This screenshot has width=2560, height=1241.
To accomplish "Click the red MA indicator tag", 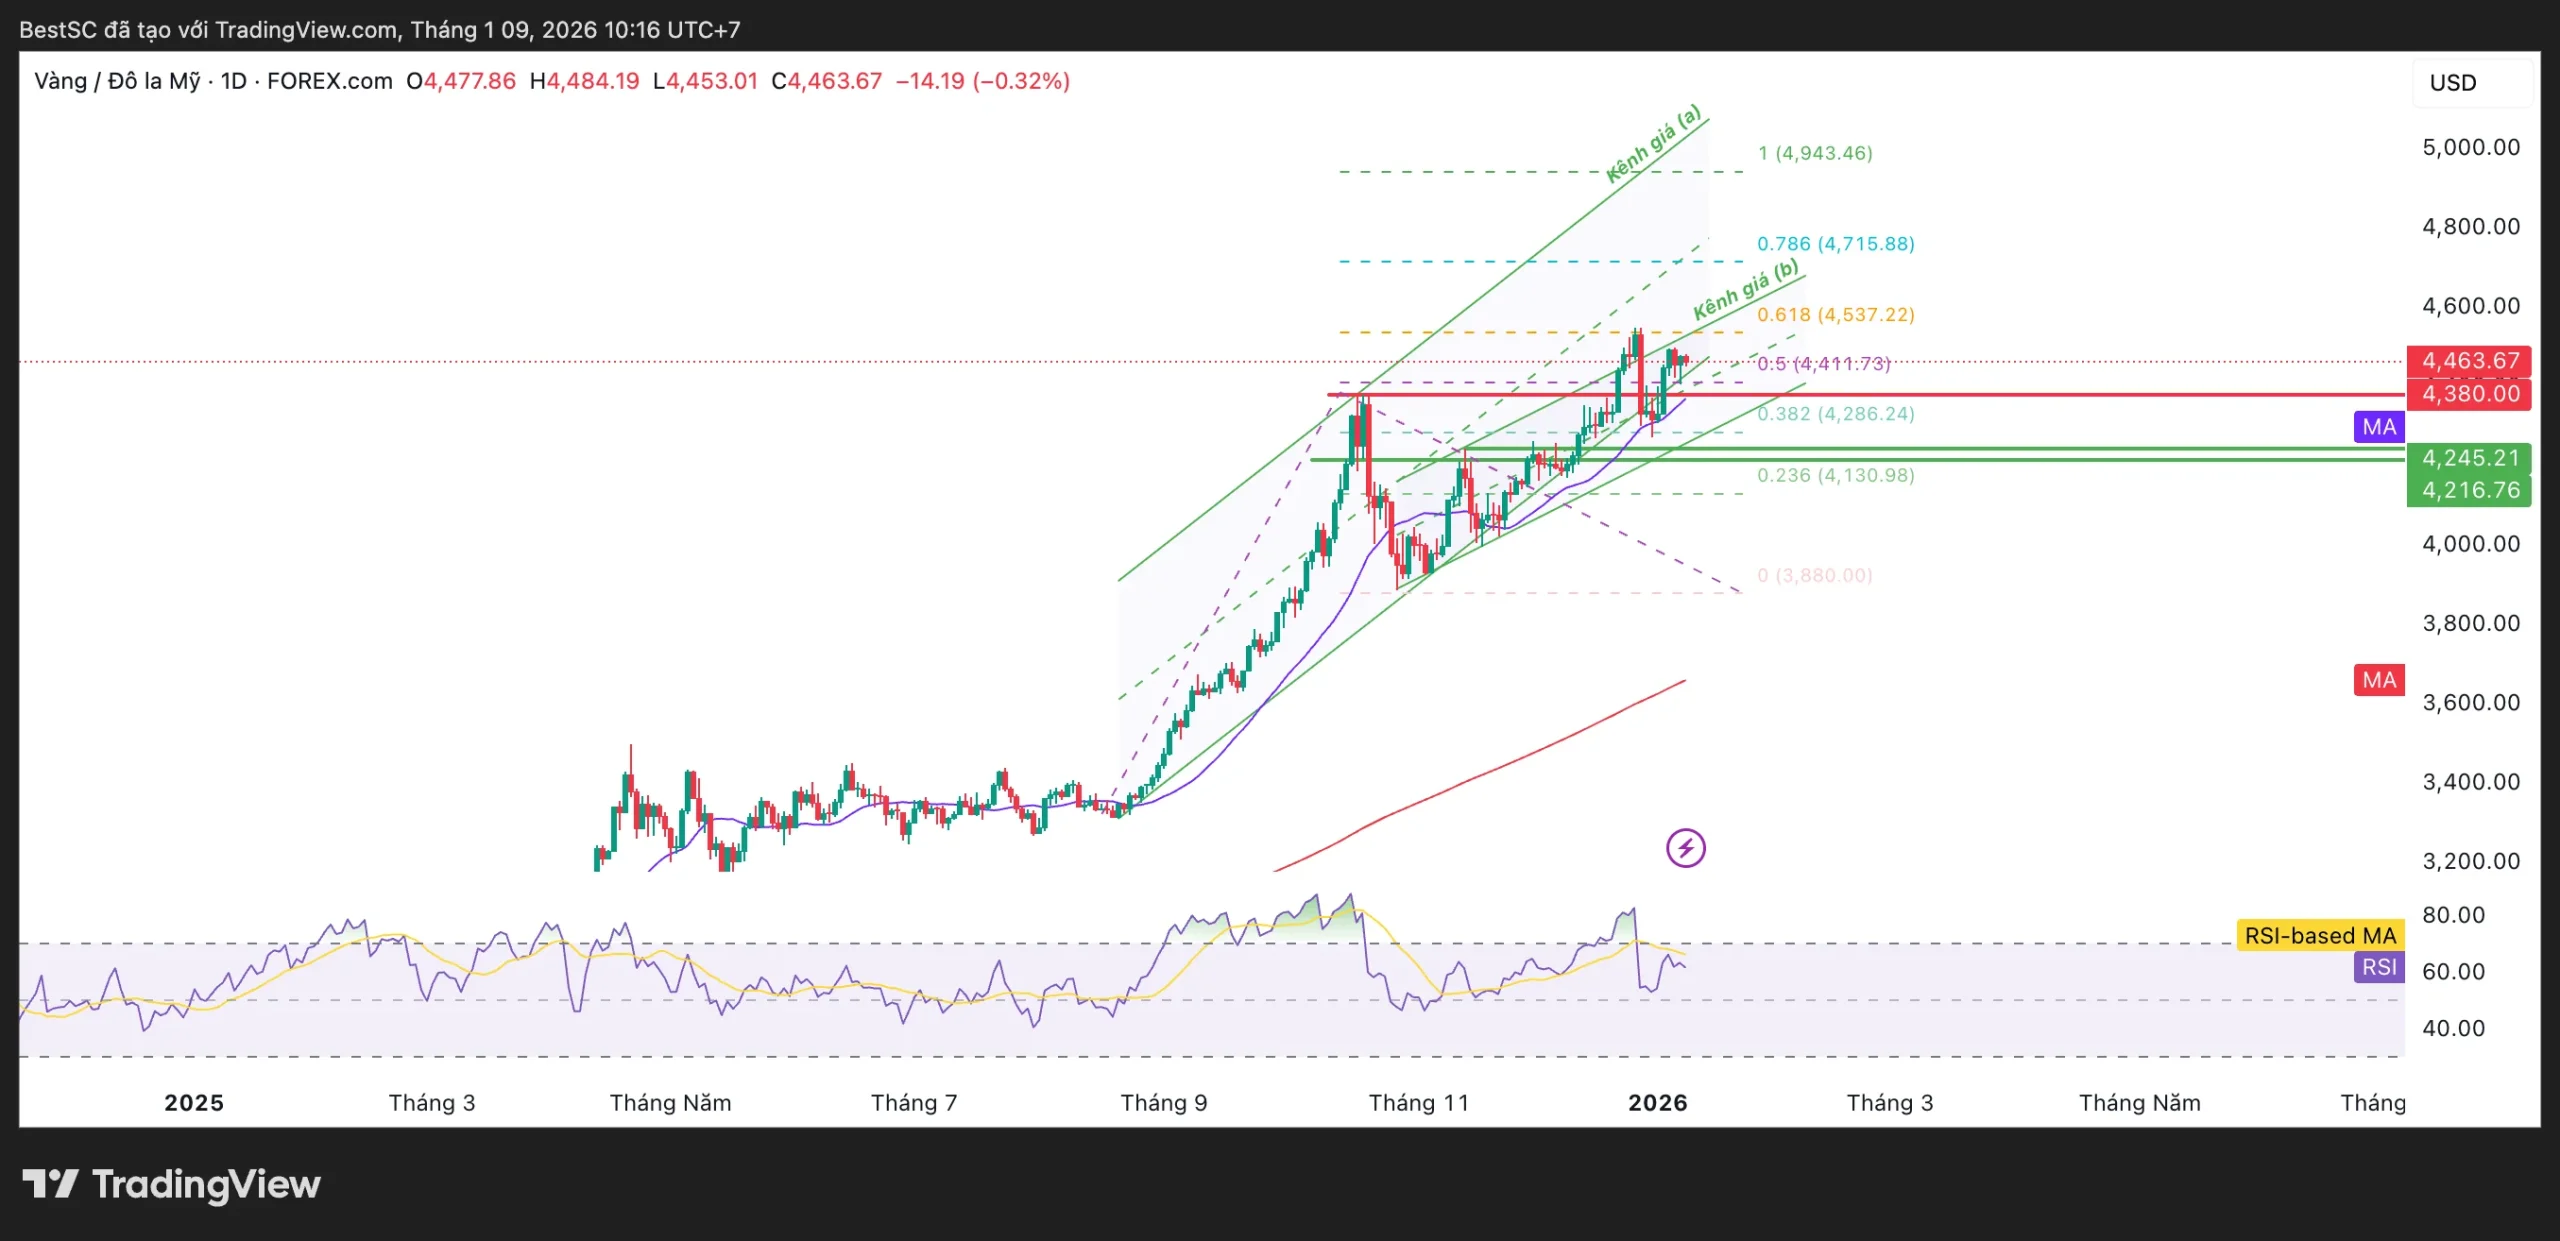I will click(2378, 680).
